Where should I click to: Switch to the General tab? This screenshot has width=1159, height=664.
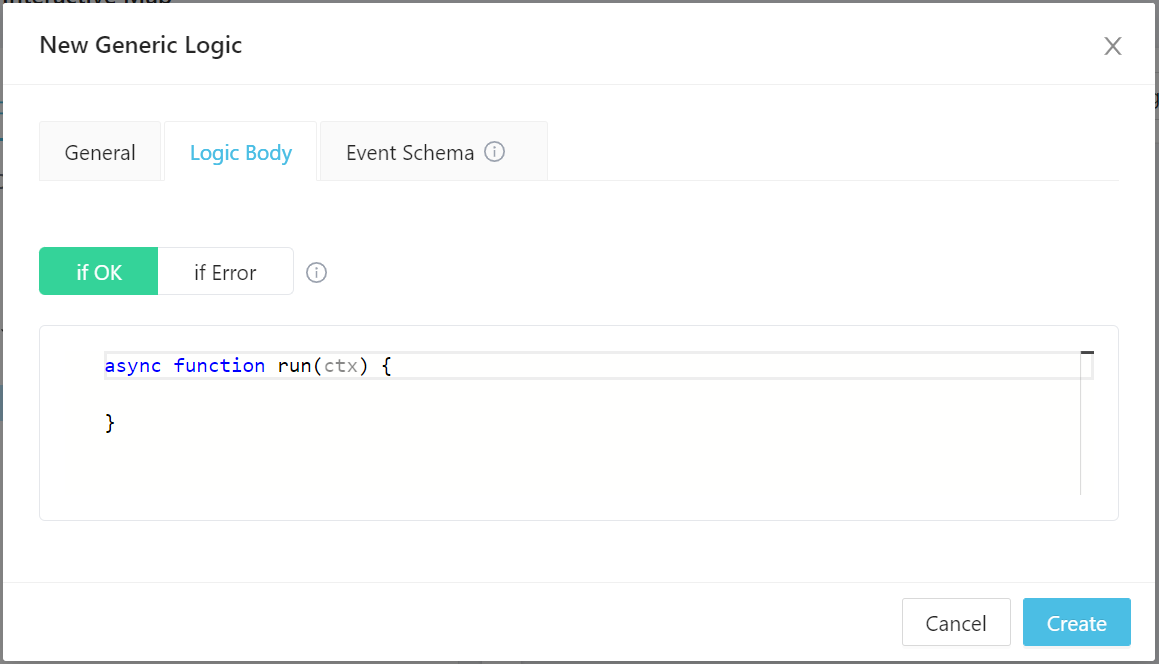click(100, 153)
